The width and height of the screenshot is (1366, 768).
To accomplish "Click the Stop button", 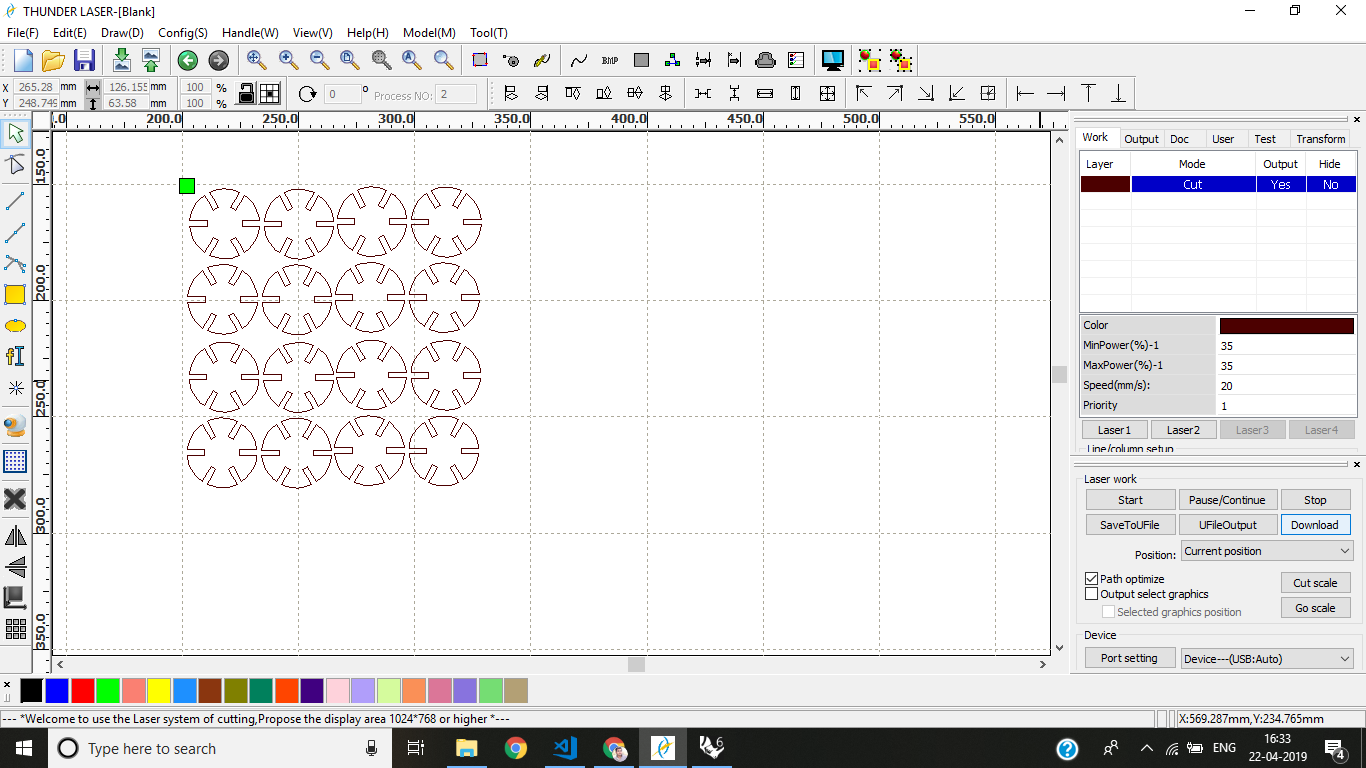I will click(1315, 500).
